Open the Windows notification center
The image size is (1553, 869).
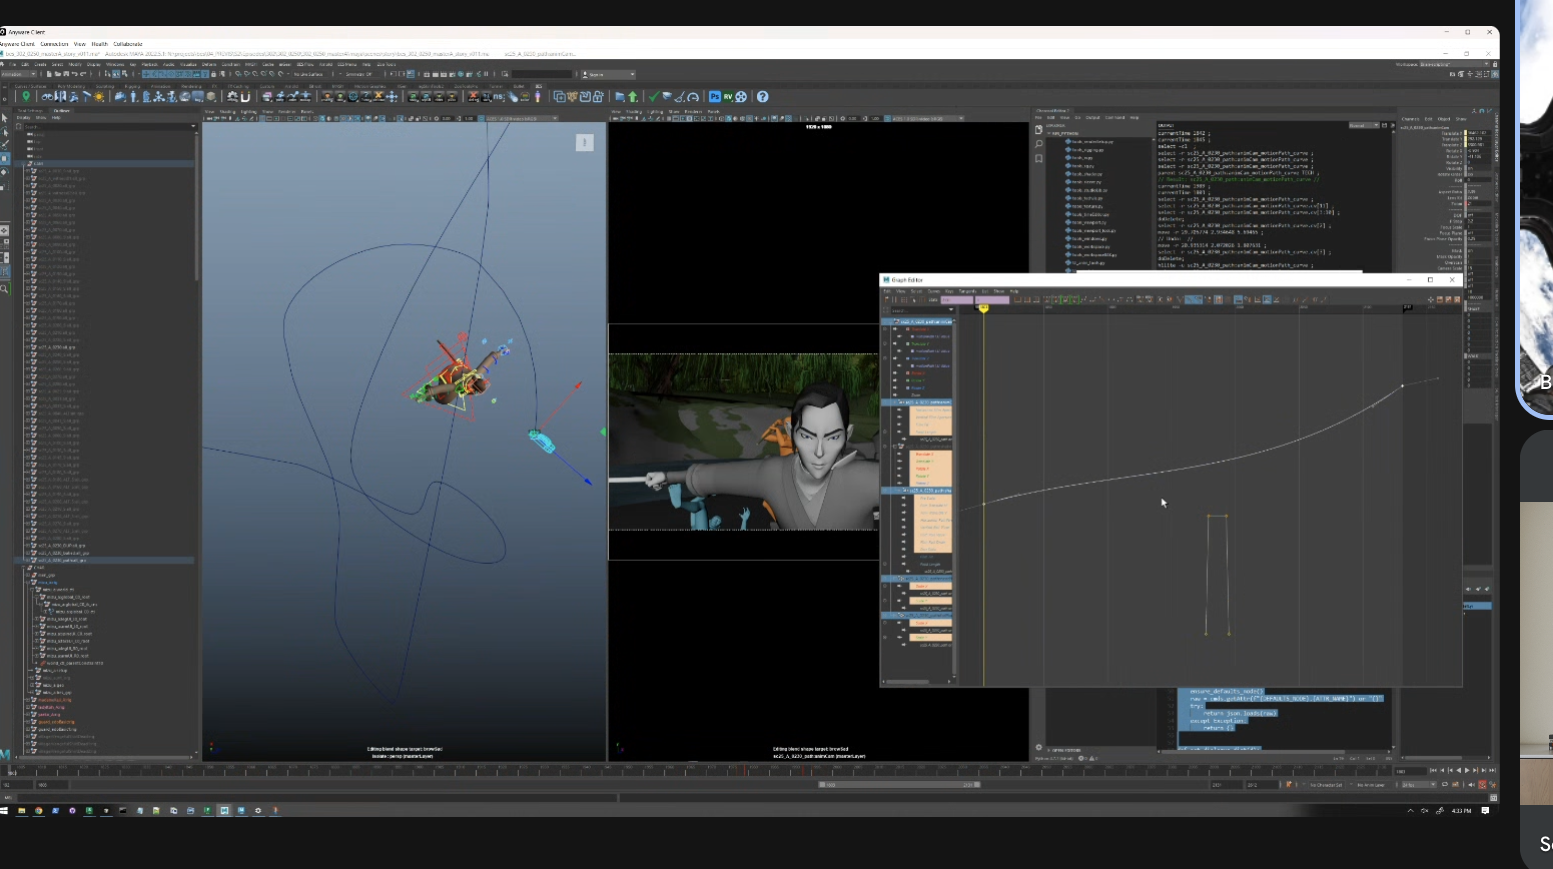[1486, 811]
